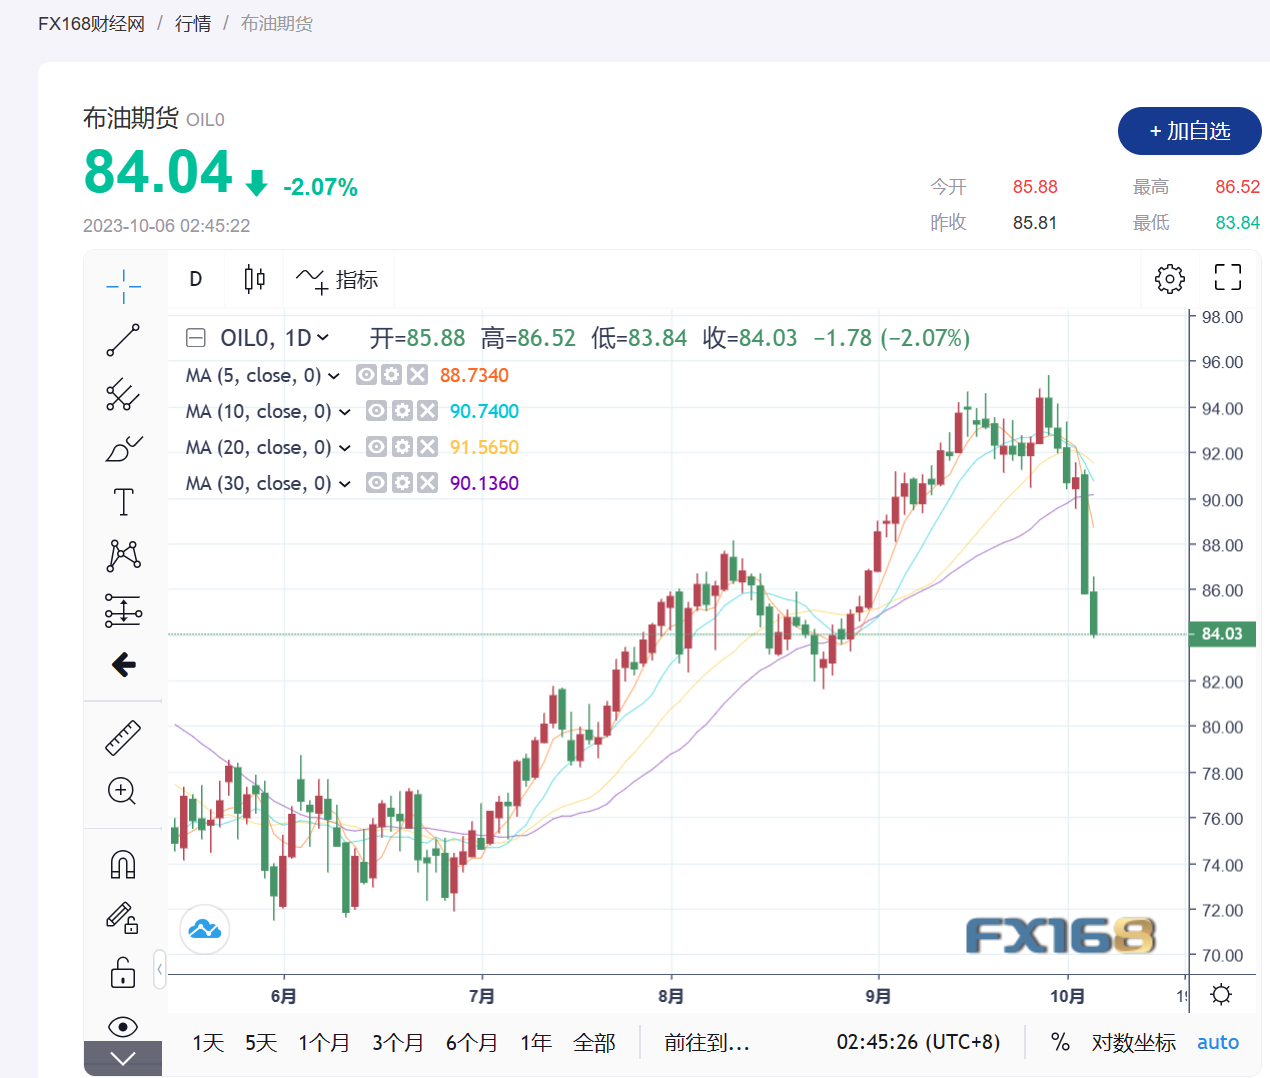Toggle magnet mode in left toolbar
Image resolution: width=1270 pixels, height=1078 pixels.
(123, 864)
